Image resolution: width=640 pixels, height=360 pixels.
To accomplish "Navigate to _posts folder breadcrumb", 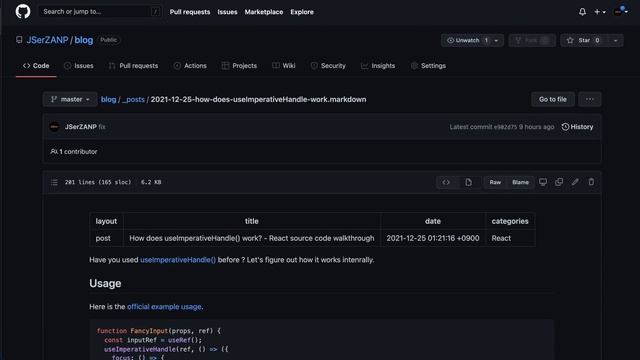I will point(133,100).
